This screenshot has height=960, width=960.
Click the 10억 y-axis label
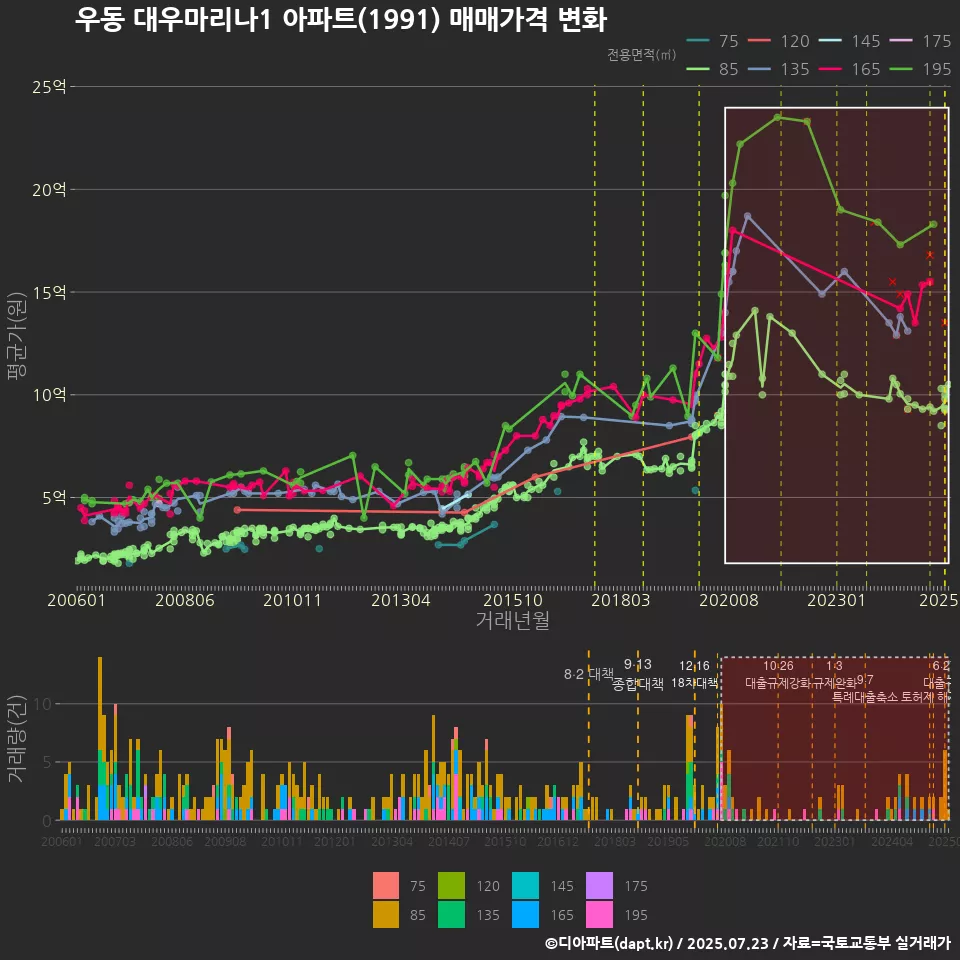(x=49, y=394)
